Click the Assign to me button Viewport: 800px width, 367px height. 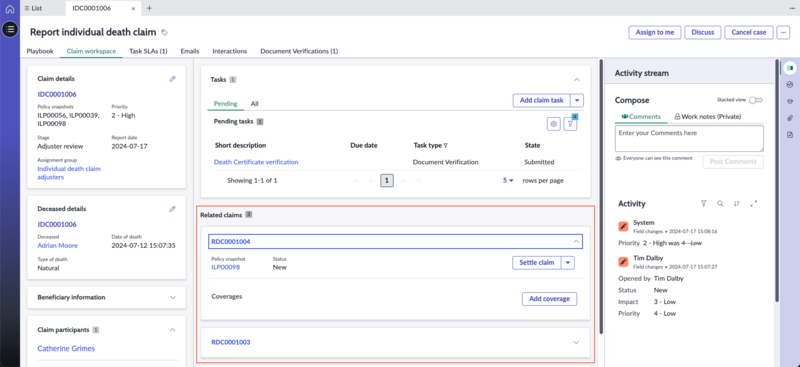655,32
